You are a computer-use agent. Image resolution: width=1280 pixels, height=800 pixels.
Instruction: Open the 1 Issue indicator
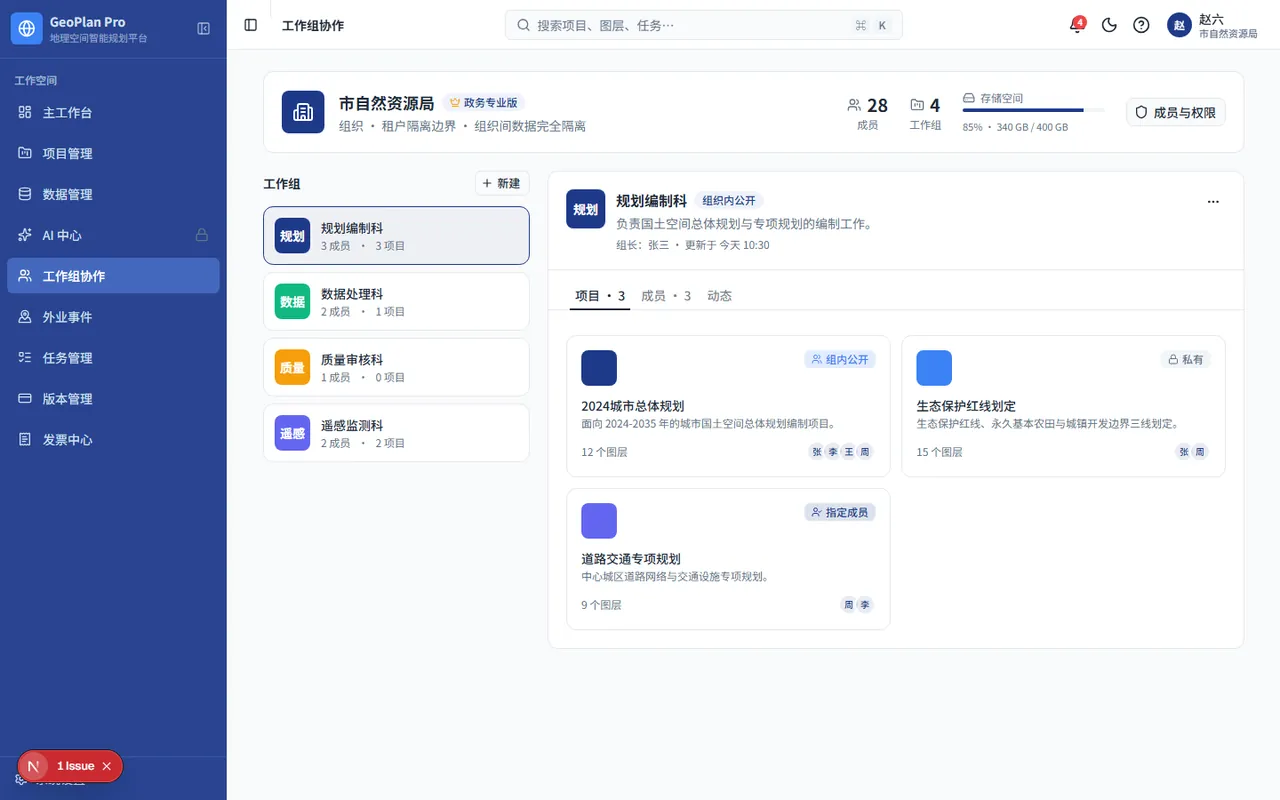[x=75, y=766]
